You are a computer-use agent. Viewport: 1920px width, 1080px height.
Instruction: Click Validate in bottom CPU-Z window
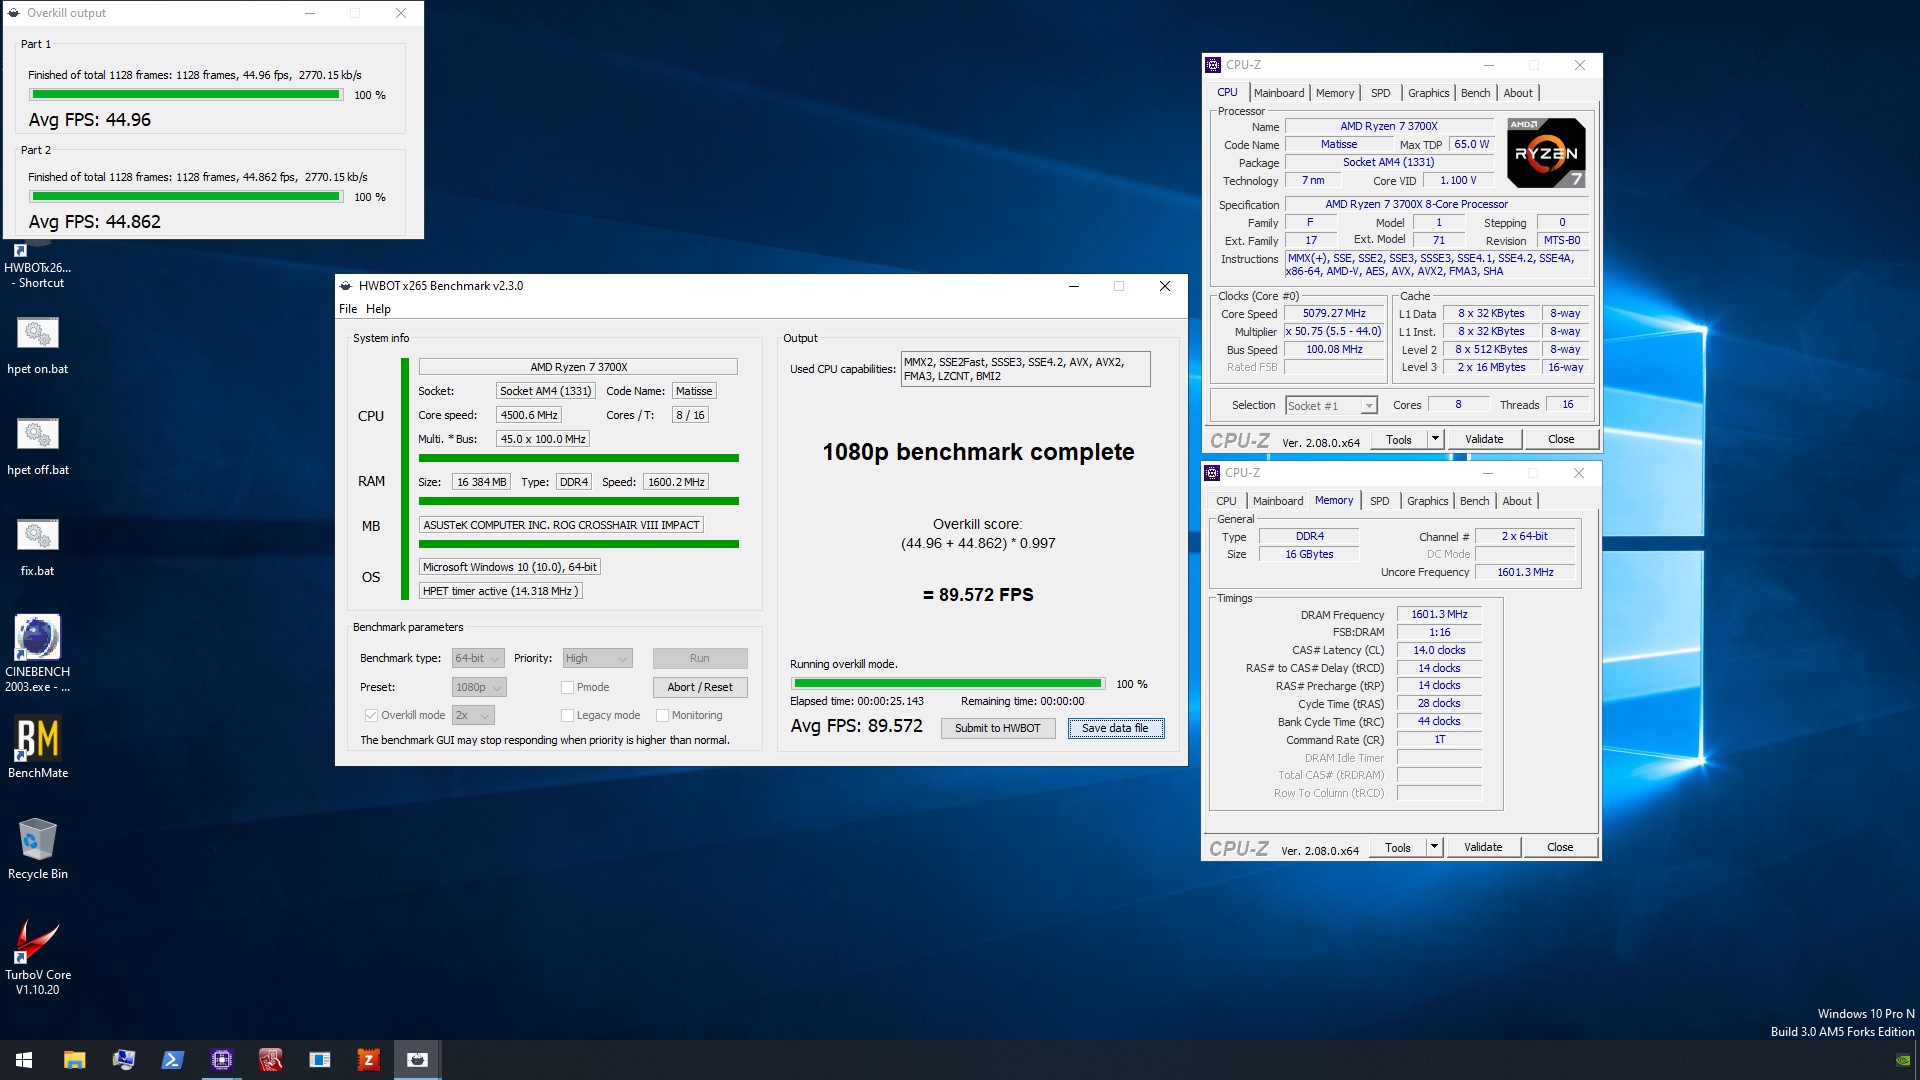click(x=1483, y=847)
